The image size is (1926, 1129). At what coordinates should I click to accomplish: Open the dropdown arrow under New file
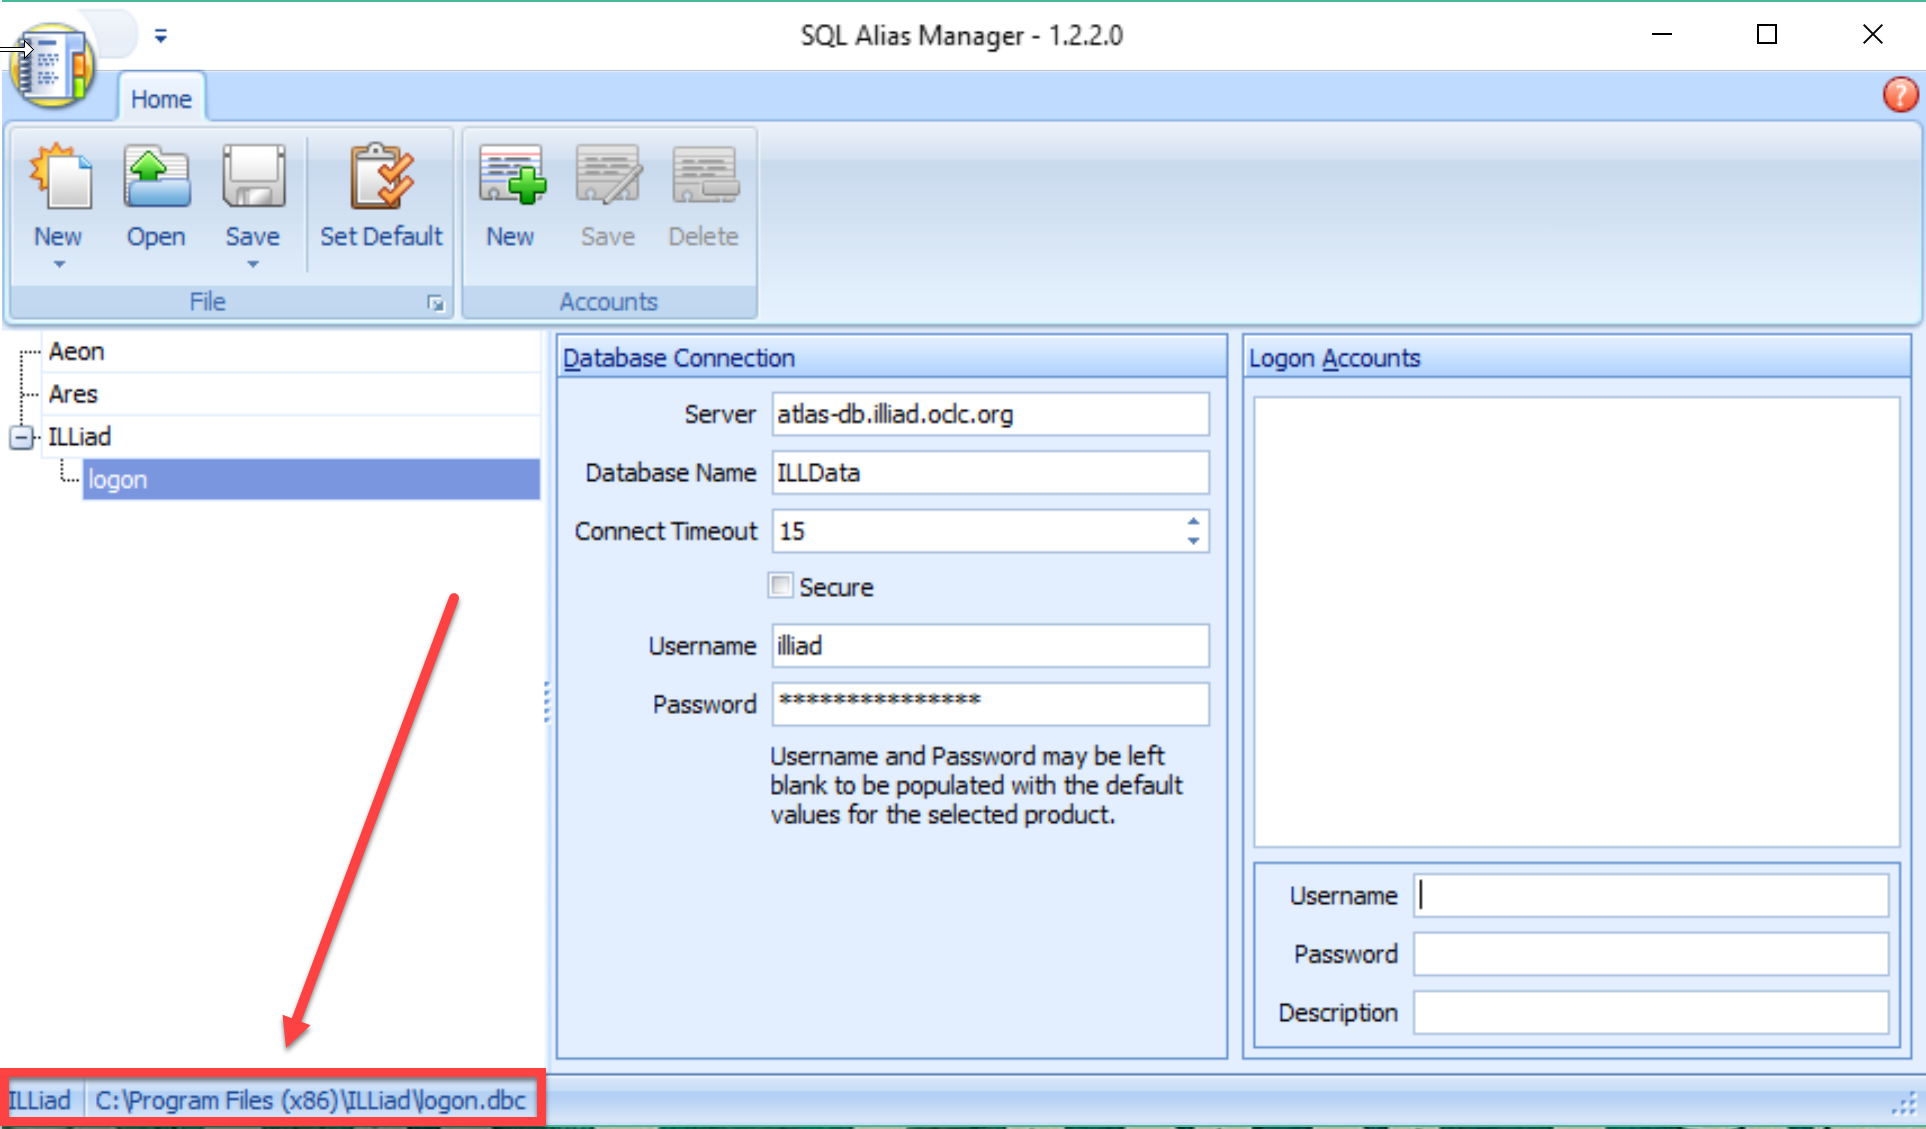(59, 264)
